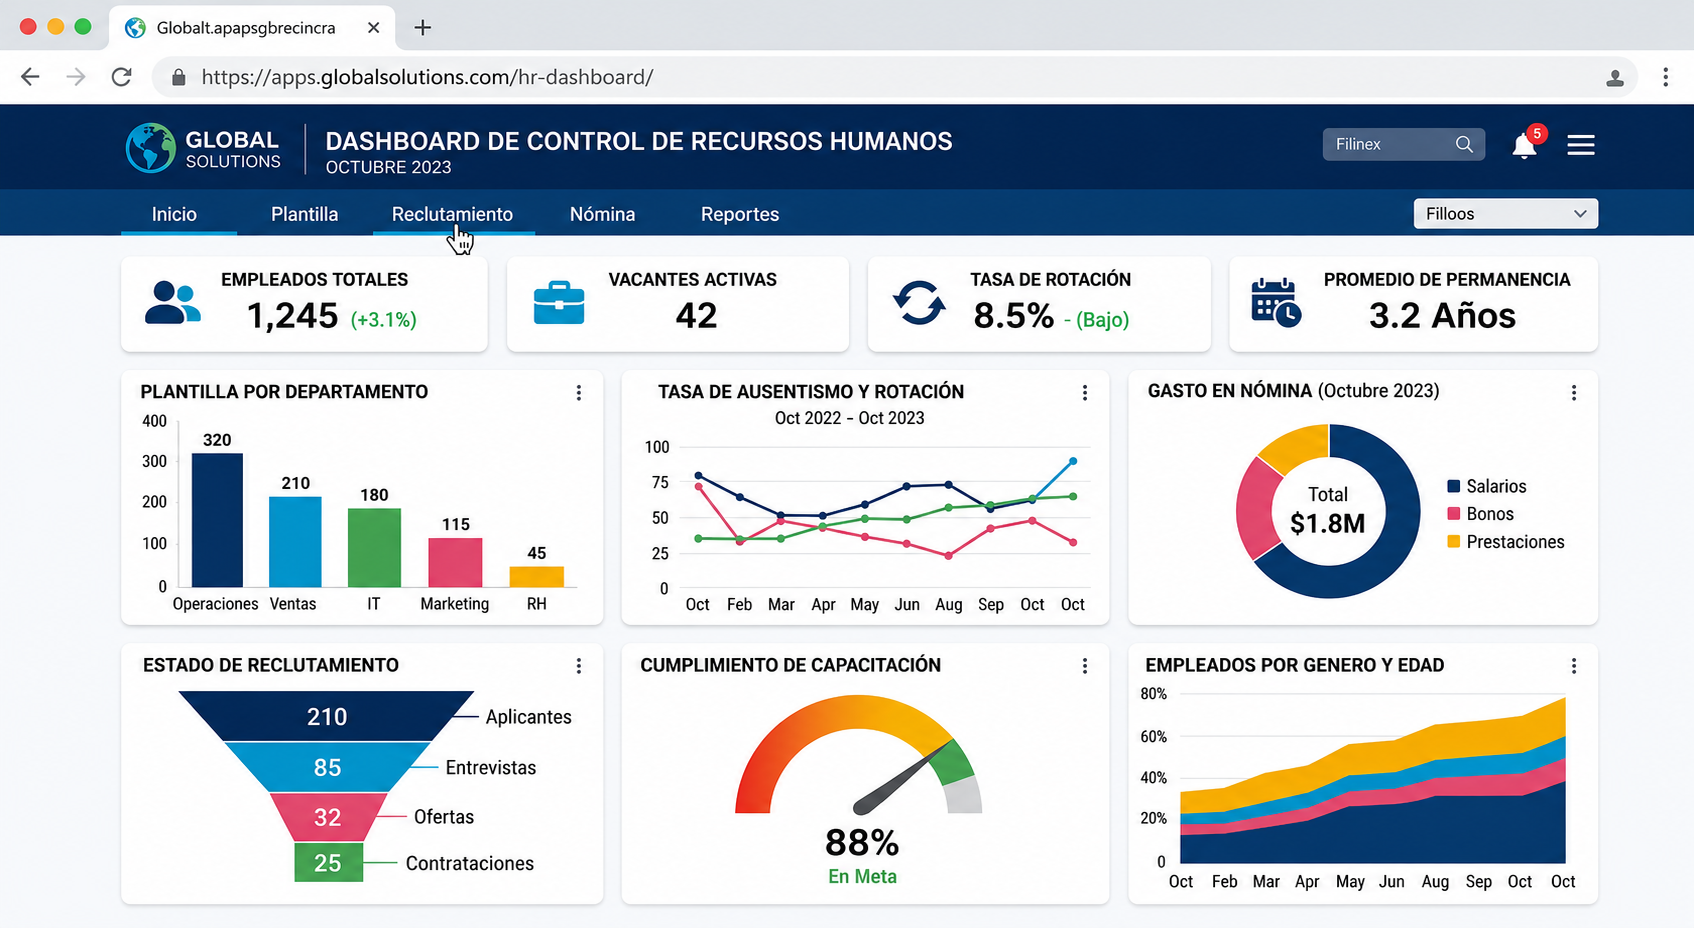The height and width of the screenshot is (928, 1694).
Task: Open options menu for Cumplimiento de Capacitación
Action: [1085, 666]
